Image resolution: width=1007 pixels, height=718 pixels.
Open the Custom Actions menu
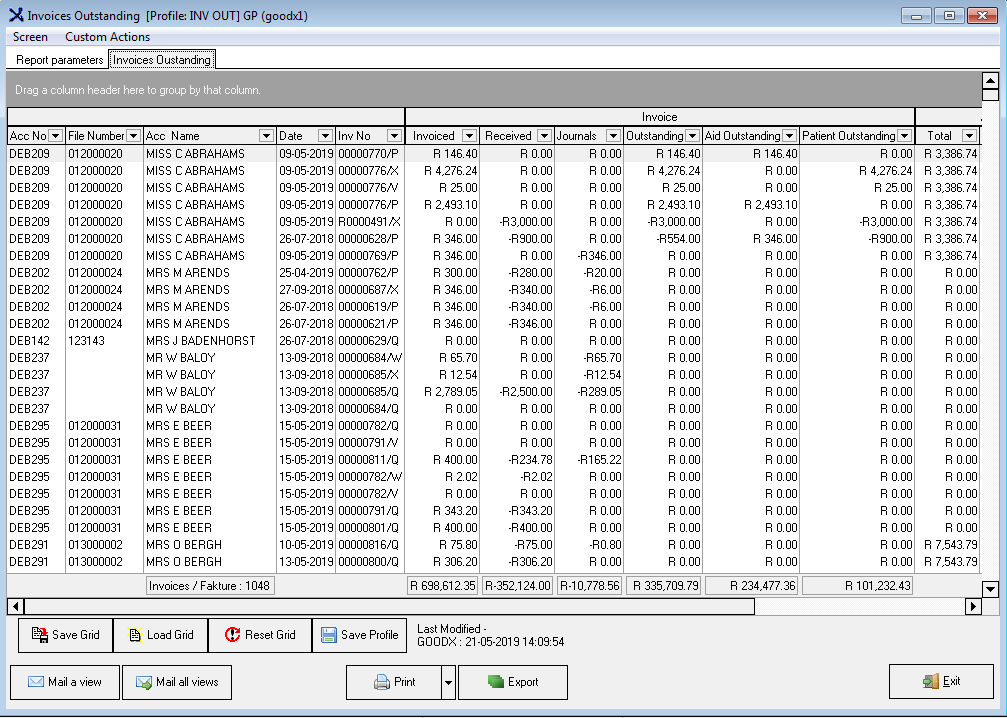107,37
